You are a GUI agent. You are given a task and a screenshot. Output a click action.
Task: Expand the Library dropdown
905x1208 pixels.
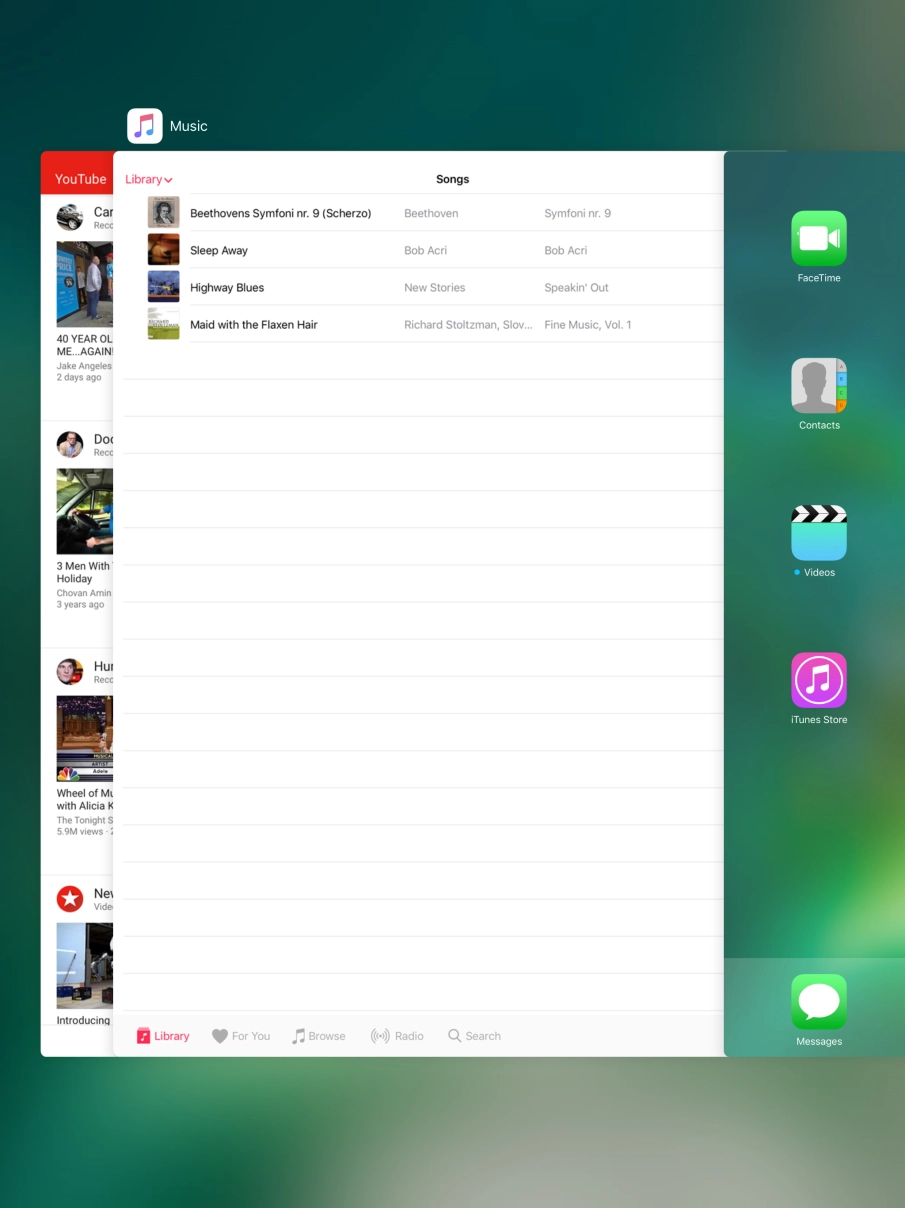click(x=147, y=179)
